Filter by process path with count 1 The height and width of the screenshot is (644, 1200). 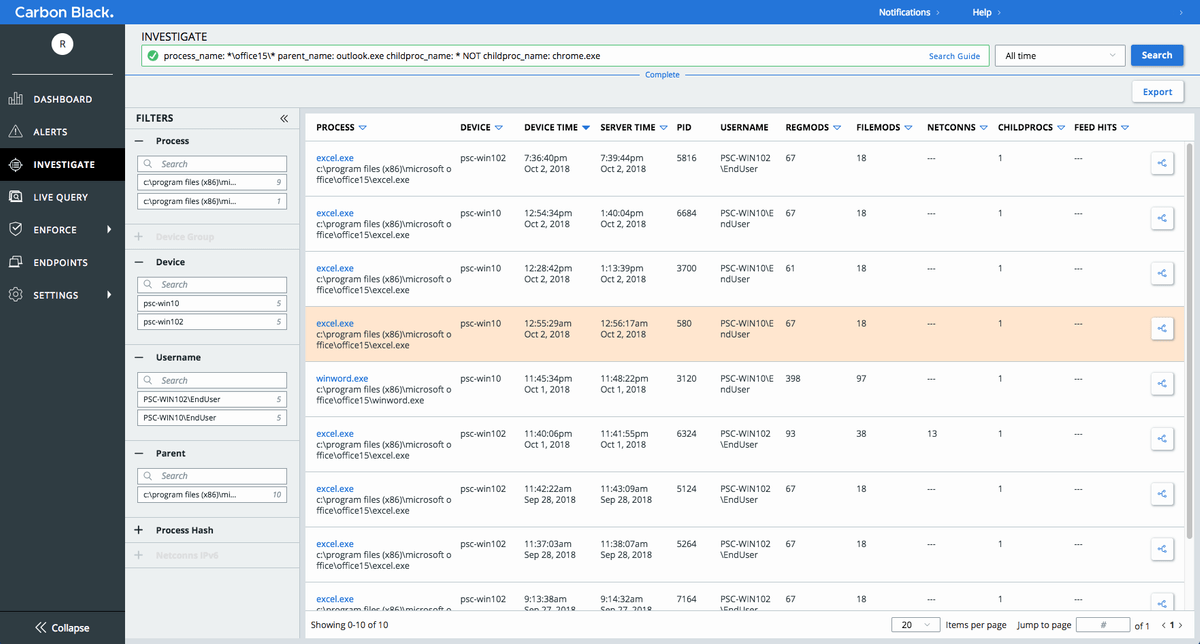pyautogui.click(x=212, y=201)
